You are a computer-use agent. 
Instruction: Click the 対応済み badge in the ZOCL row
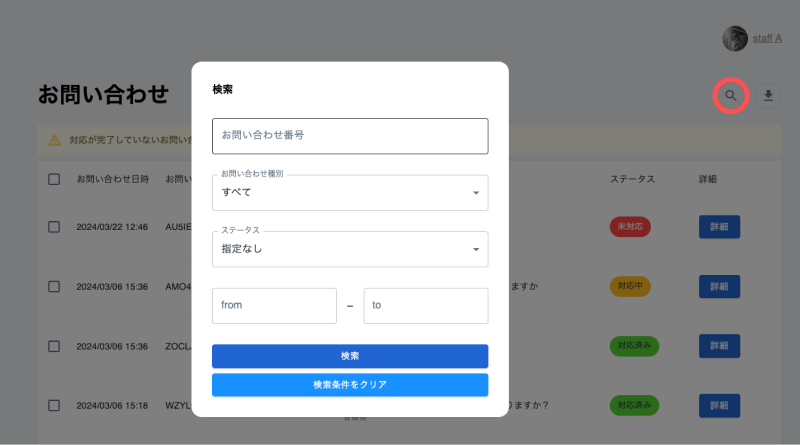(x=634, y=345)
